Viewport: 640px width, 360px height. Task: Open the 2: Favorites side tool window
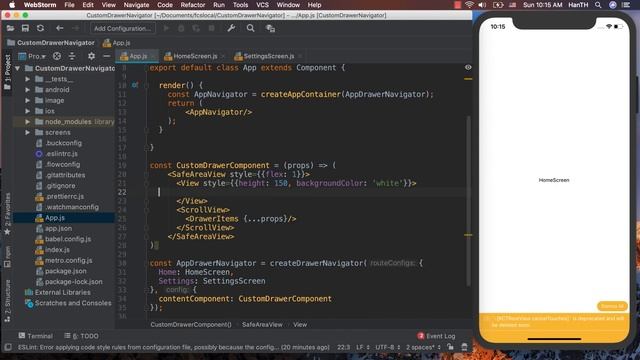pos(7,214)
